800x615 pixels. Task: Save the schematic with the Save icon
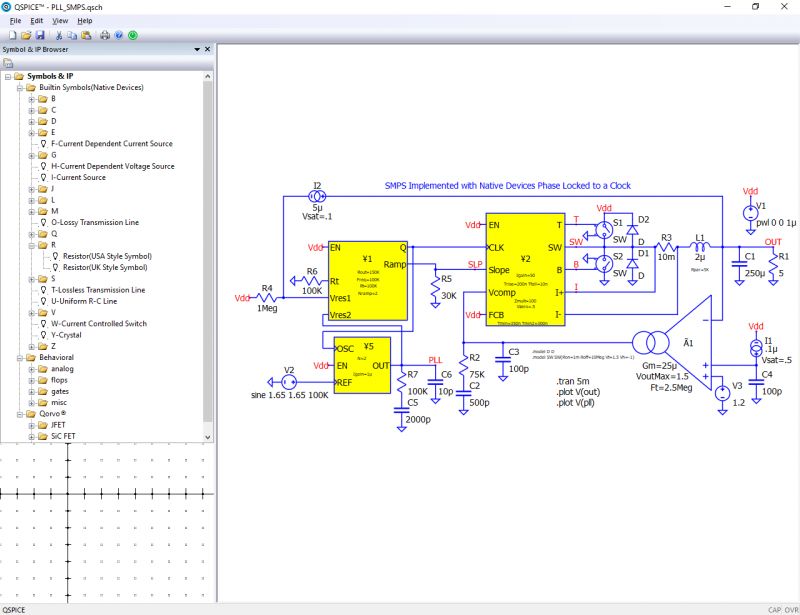tap(40, 35)
